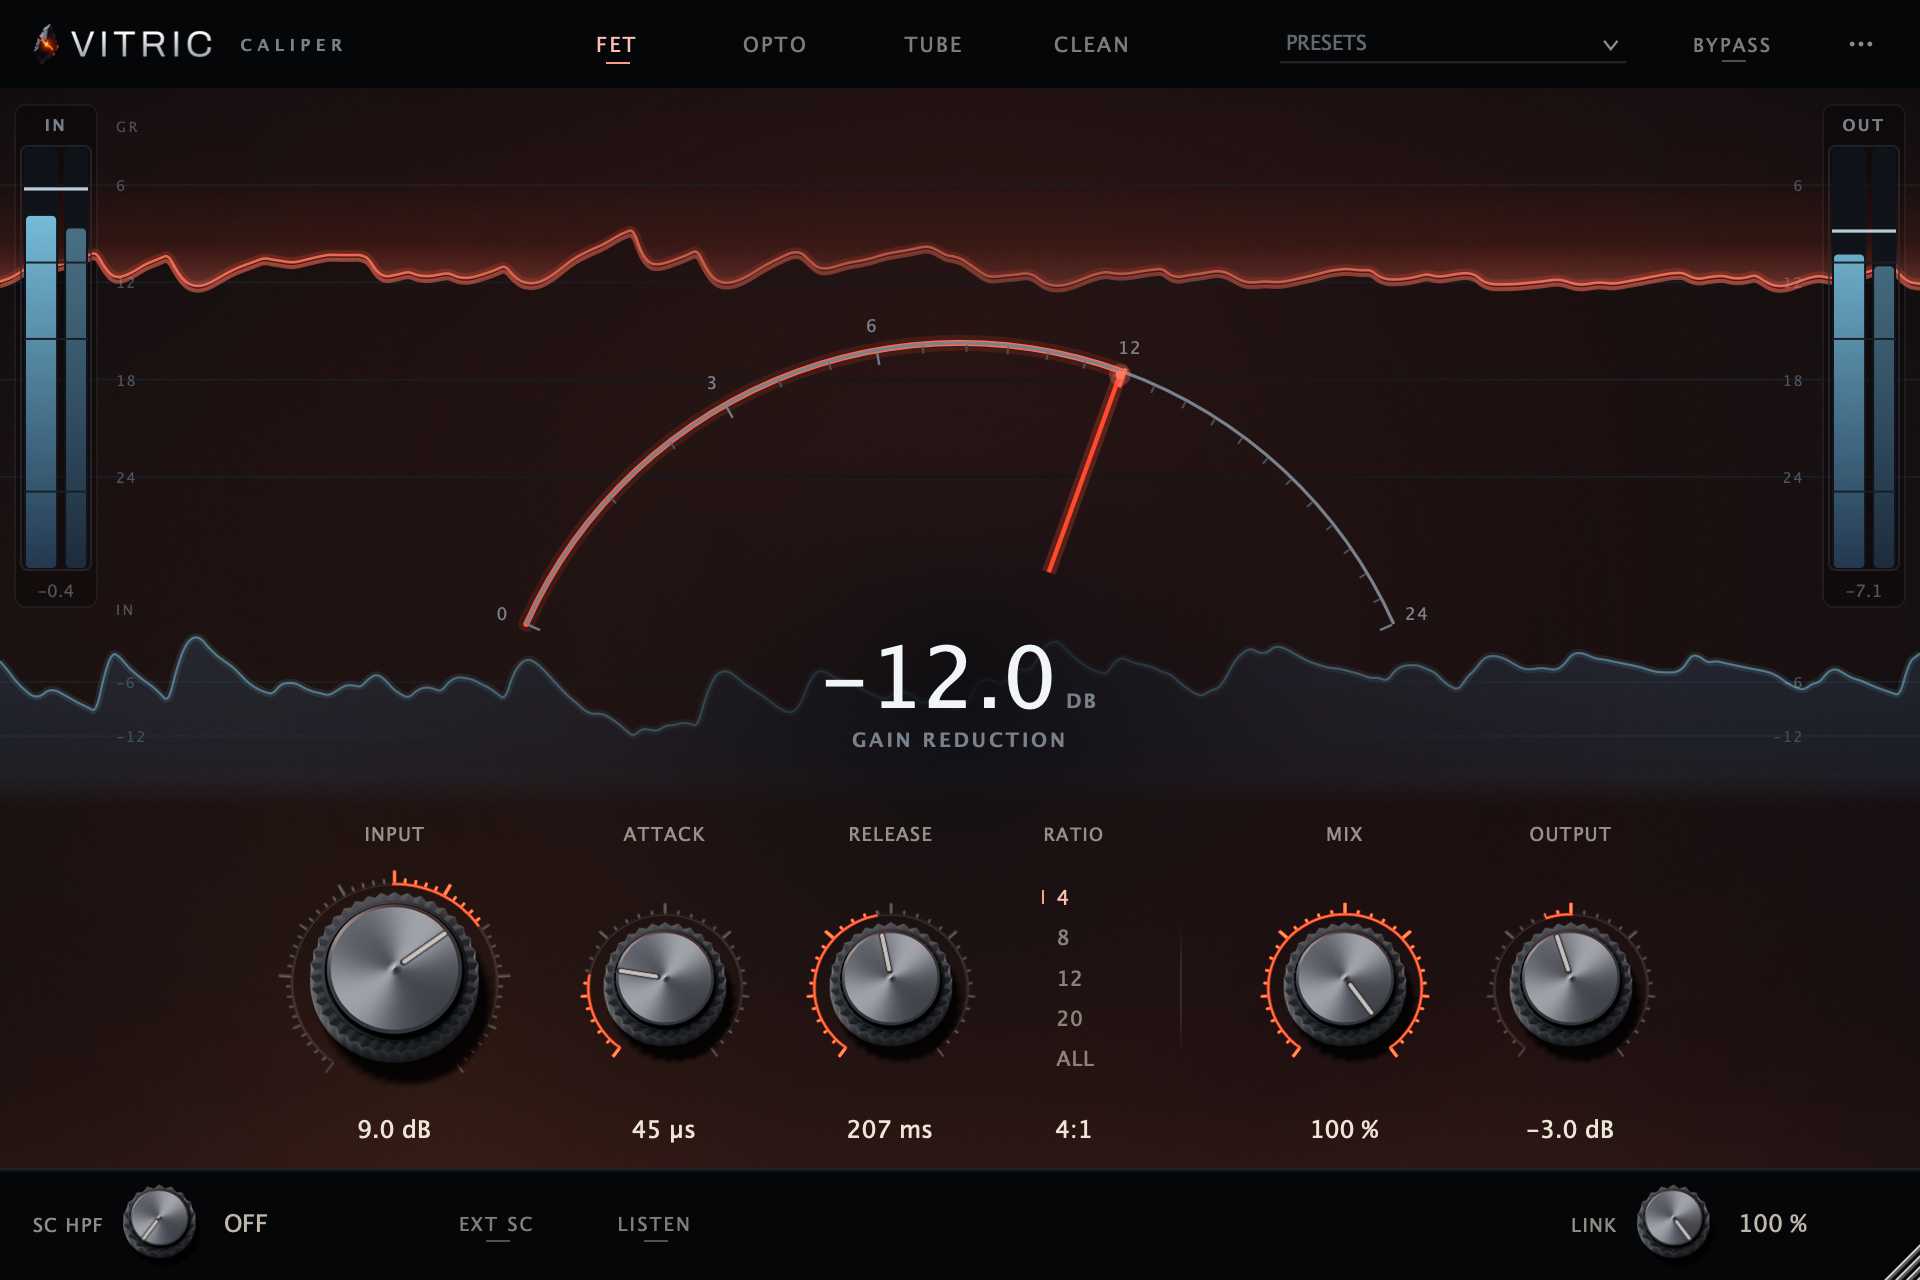Click the LINK 100 % value

tap(1773, 1223)
